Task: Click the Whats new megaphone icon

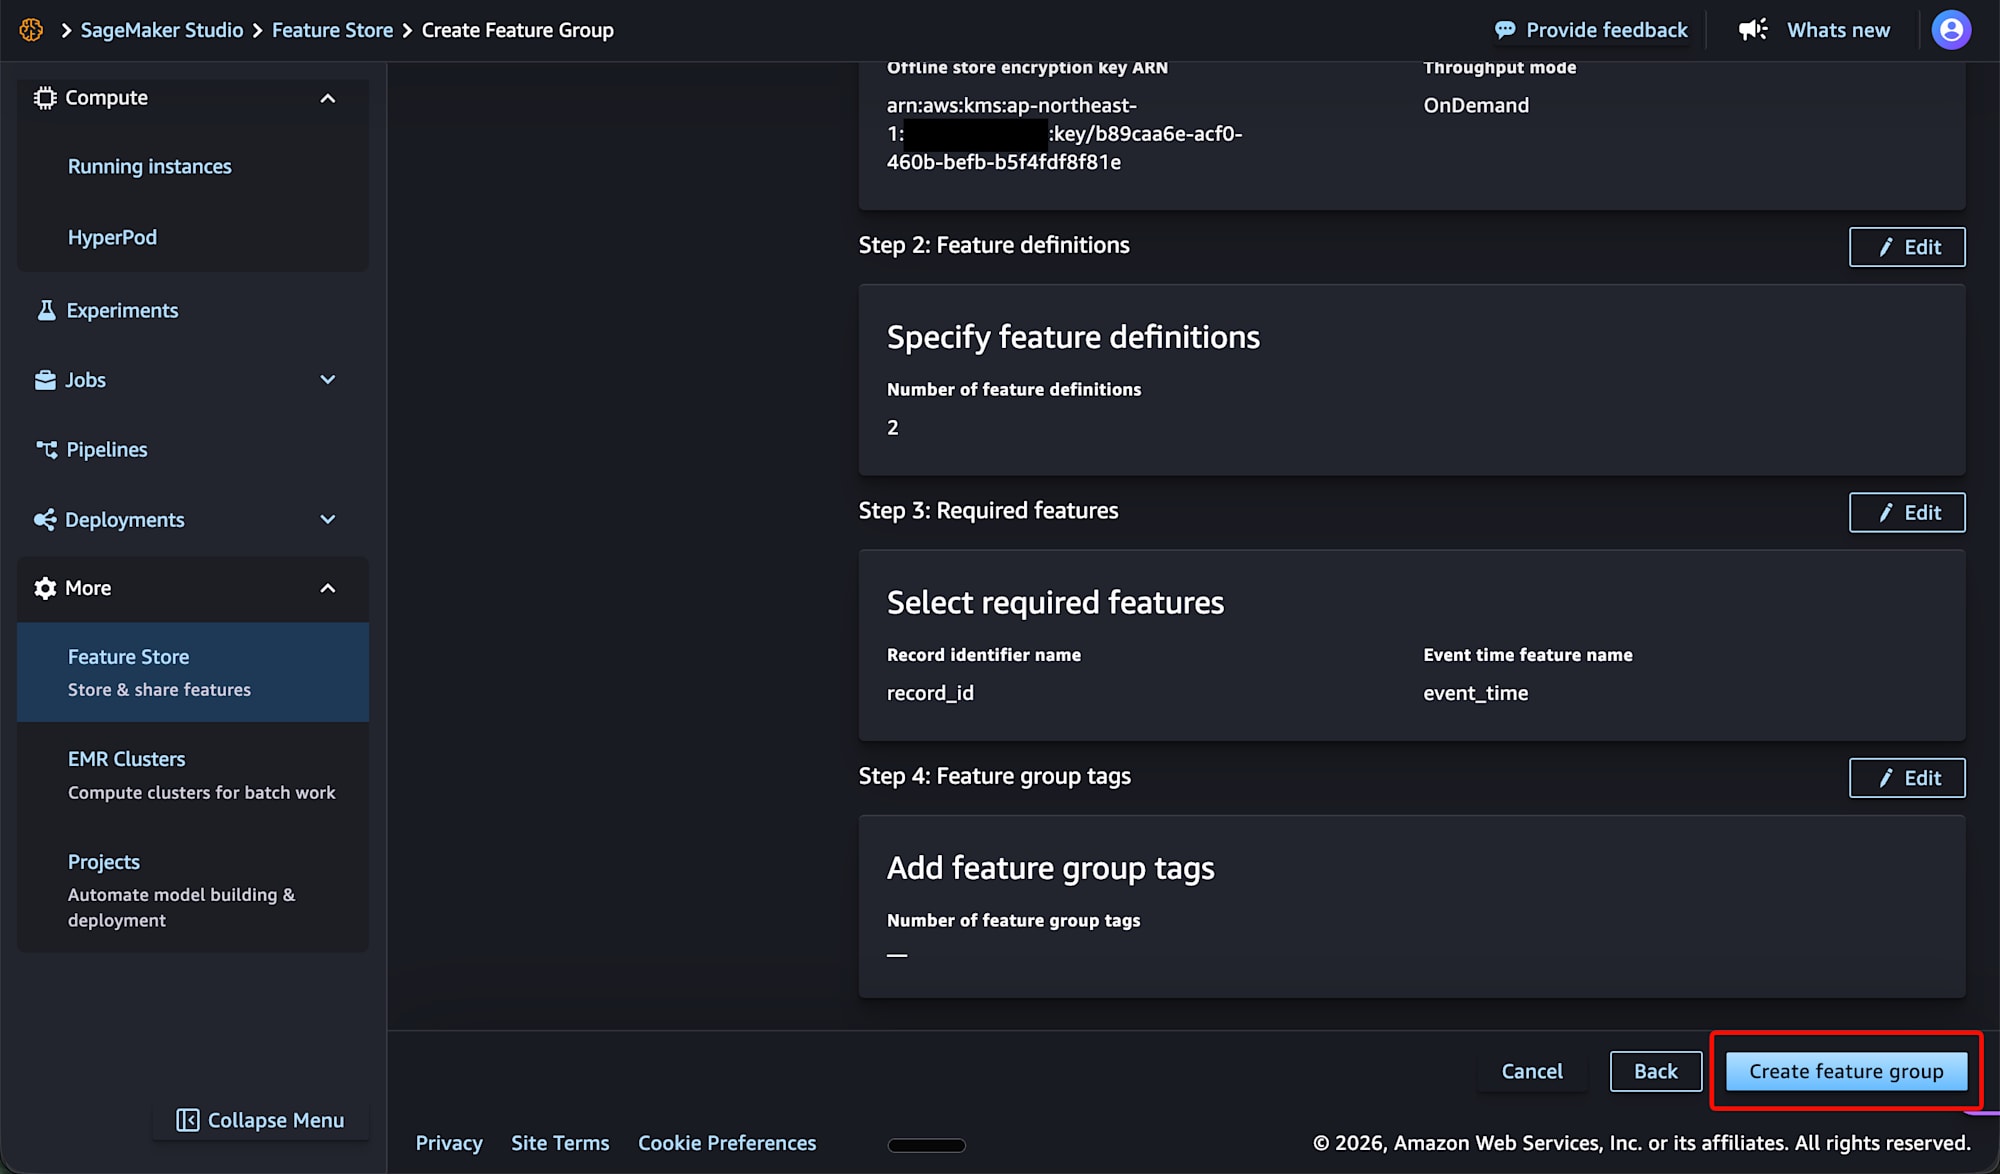Action: coord(1753,30)
